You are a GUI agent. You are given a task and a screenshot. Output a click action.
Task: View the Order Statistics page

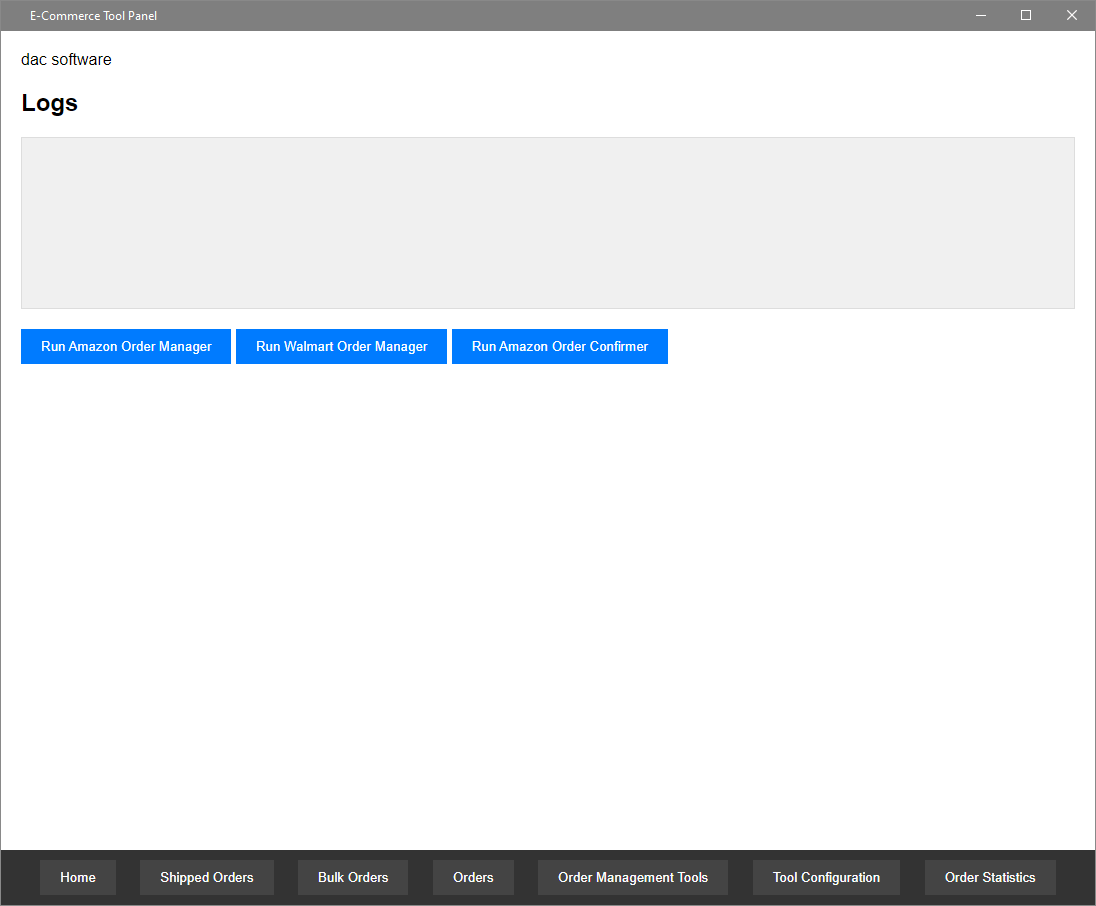pos(989,877)
